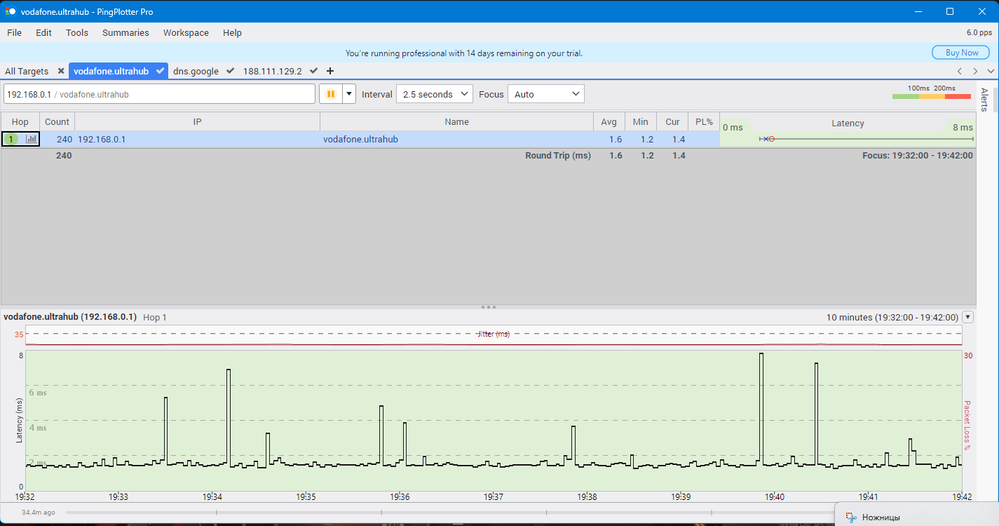Select IP 192.168.0.1 in hop row
999x526 pixels.
point(101,139)
